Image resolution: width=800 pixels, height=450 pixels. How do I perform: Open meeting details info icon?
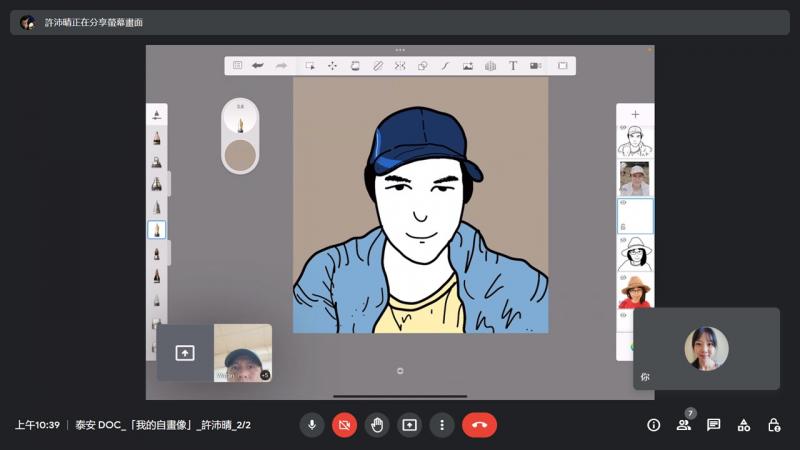pyautogui.click(x=654, y=424)
